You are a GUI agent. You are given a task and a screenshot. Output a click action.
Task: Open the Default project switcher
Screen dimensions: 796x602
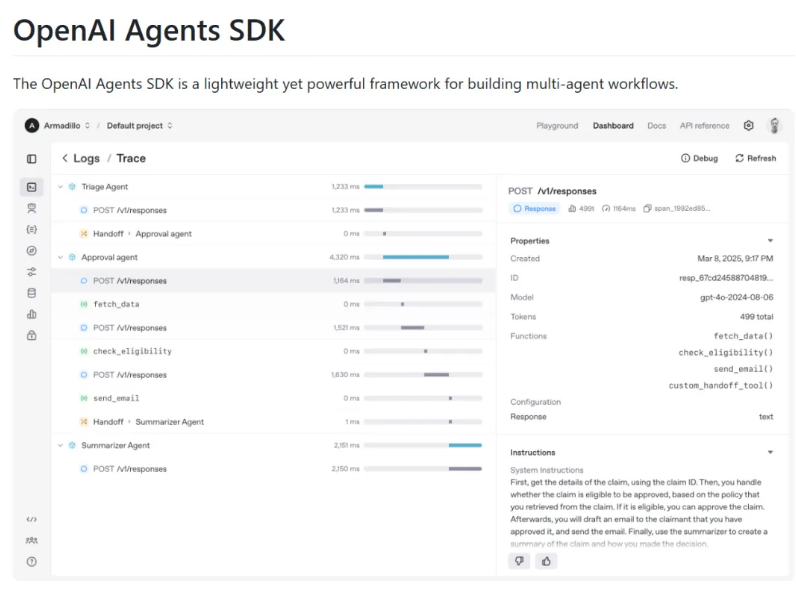[x=140, y=125]
